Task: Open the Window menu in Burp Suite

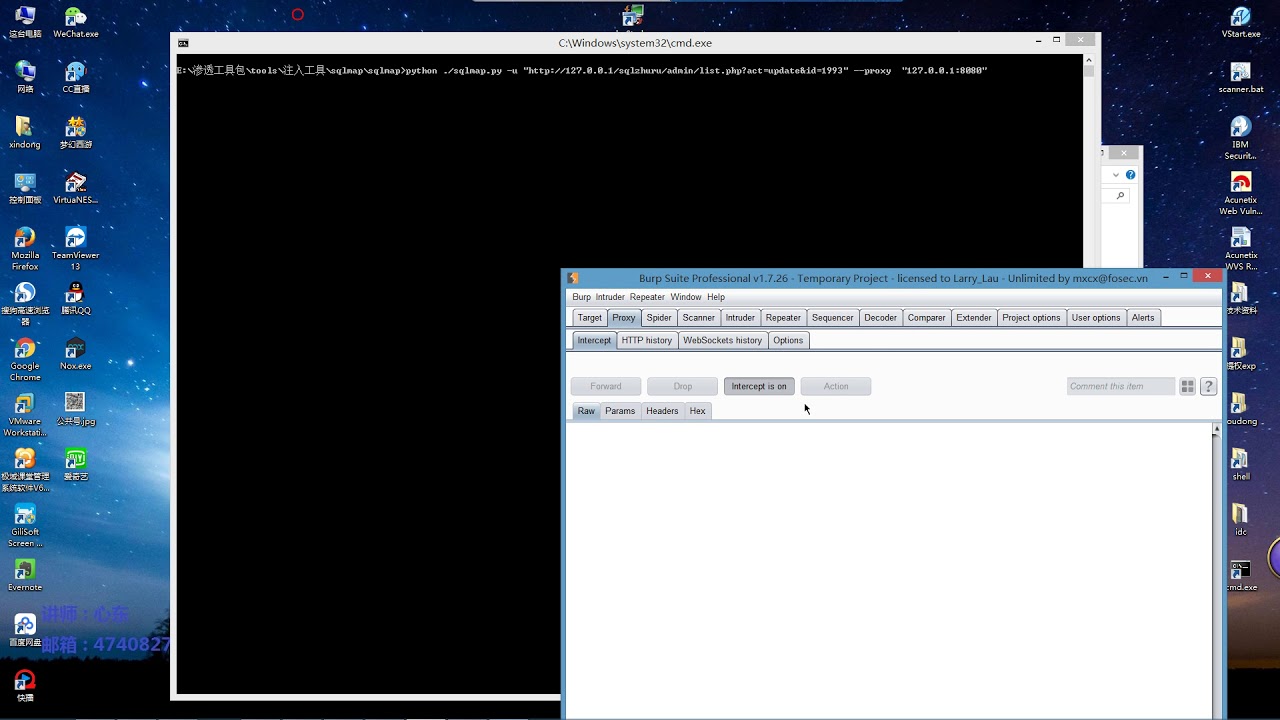Action: [x=685, y=297]
